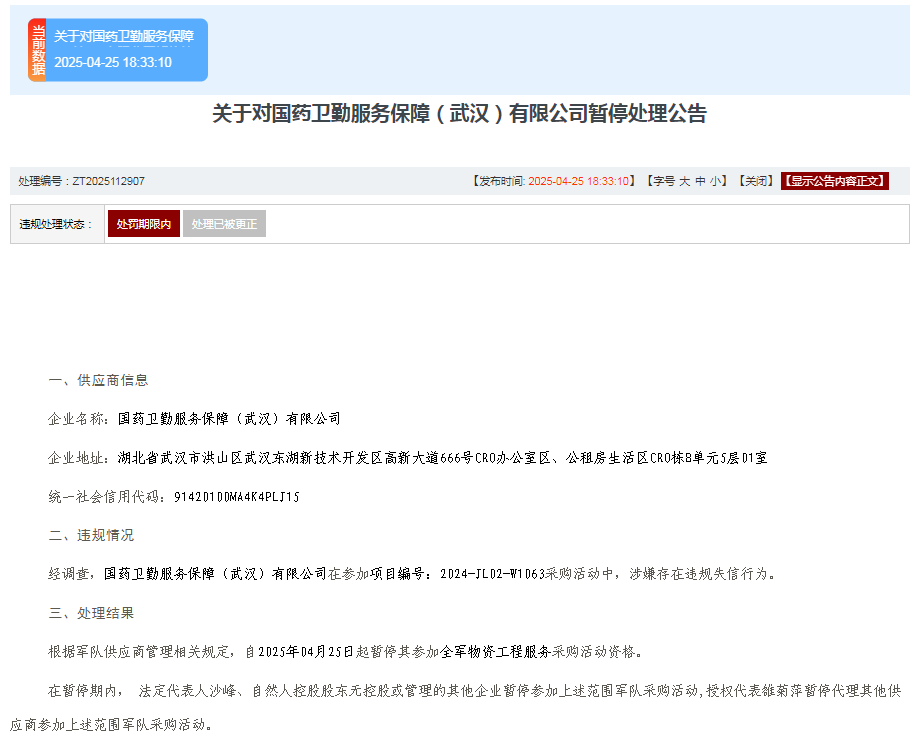Click the red 发布时间 timestamp
Image resolution: width=918 pixels, height=740 pixels.
point(578,181)
